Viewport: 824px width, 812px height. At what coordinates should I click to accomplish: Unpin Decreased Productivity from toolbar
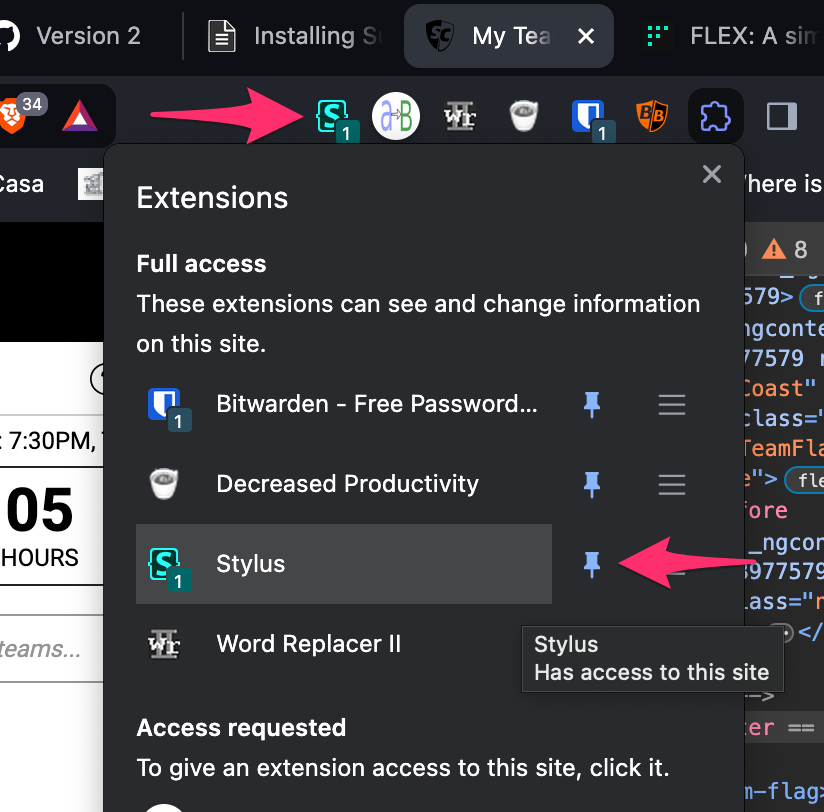coord(592,485)
